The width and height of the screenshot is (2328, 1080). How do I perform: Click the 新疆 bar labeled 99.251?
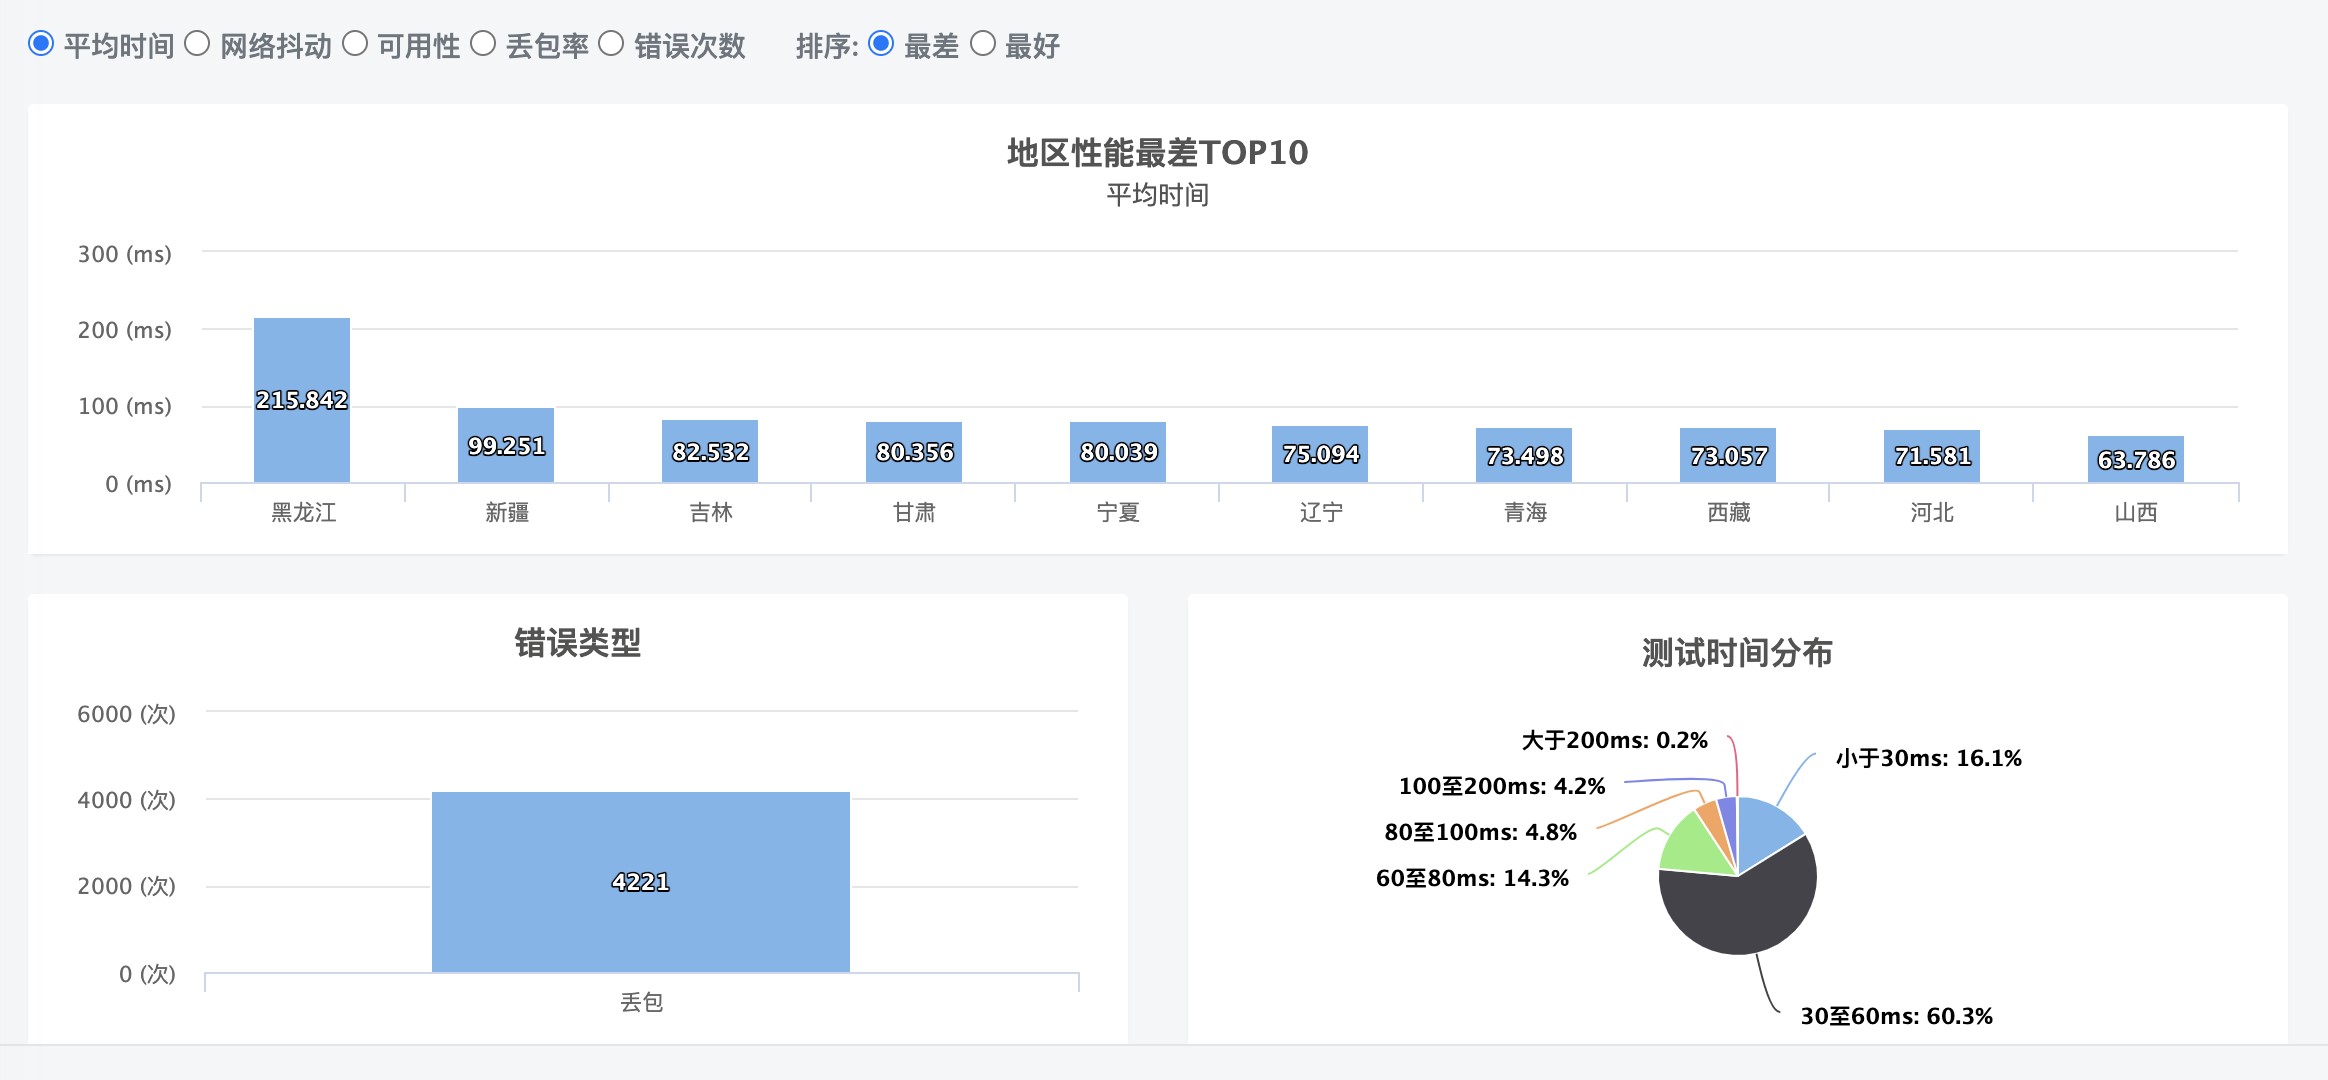pos(506,446)
